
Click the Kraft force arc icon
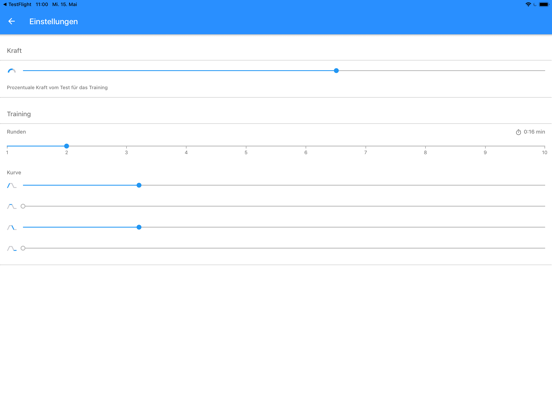click(12, 71)
